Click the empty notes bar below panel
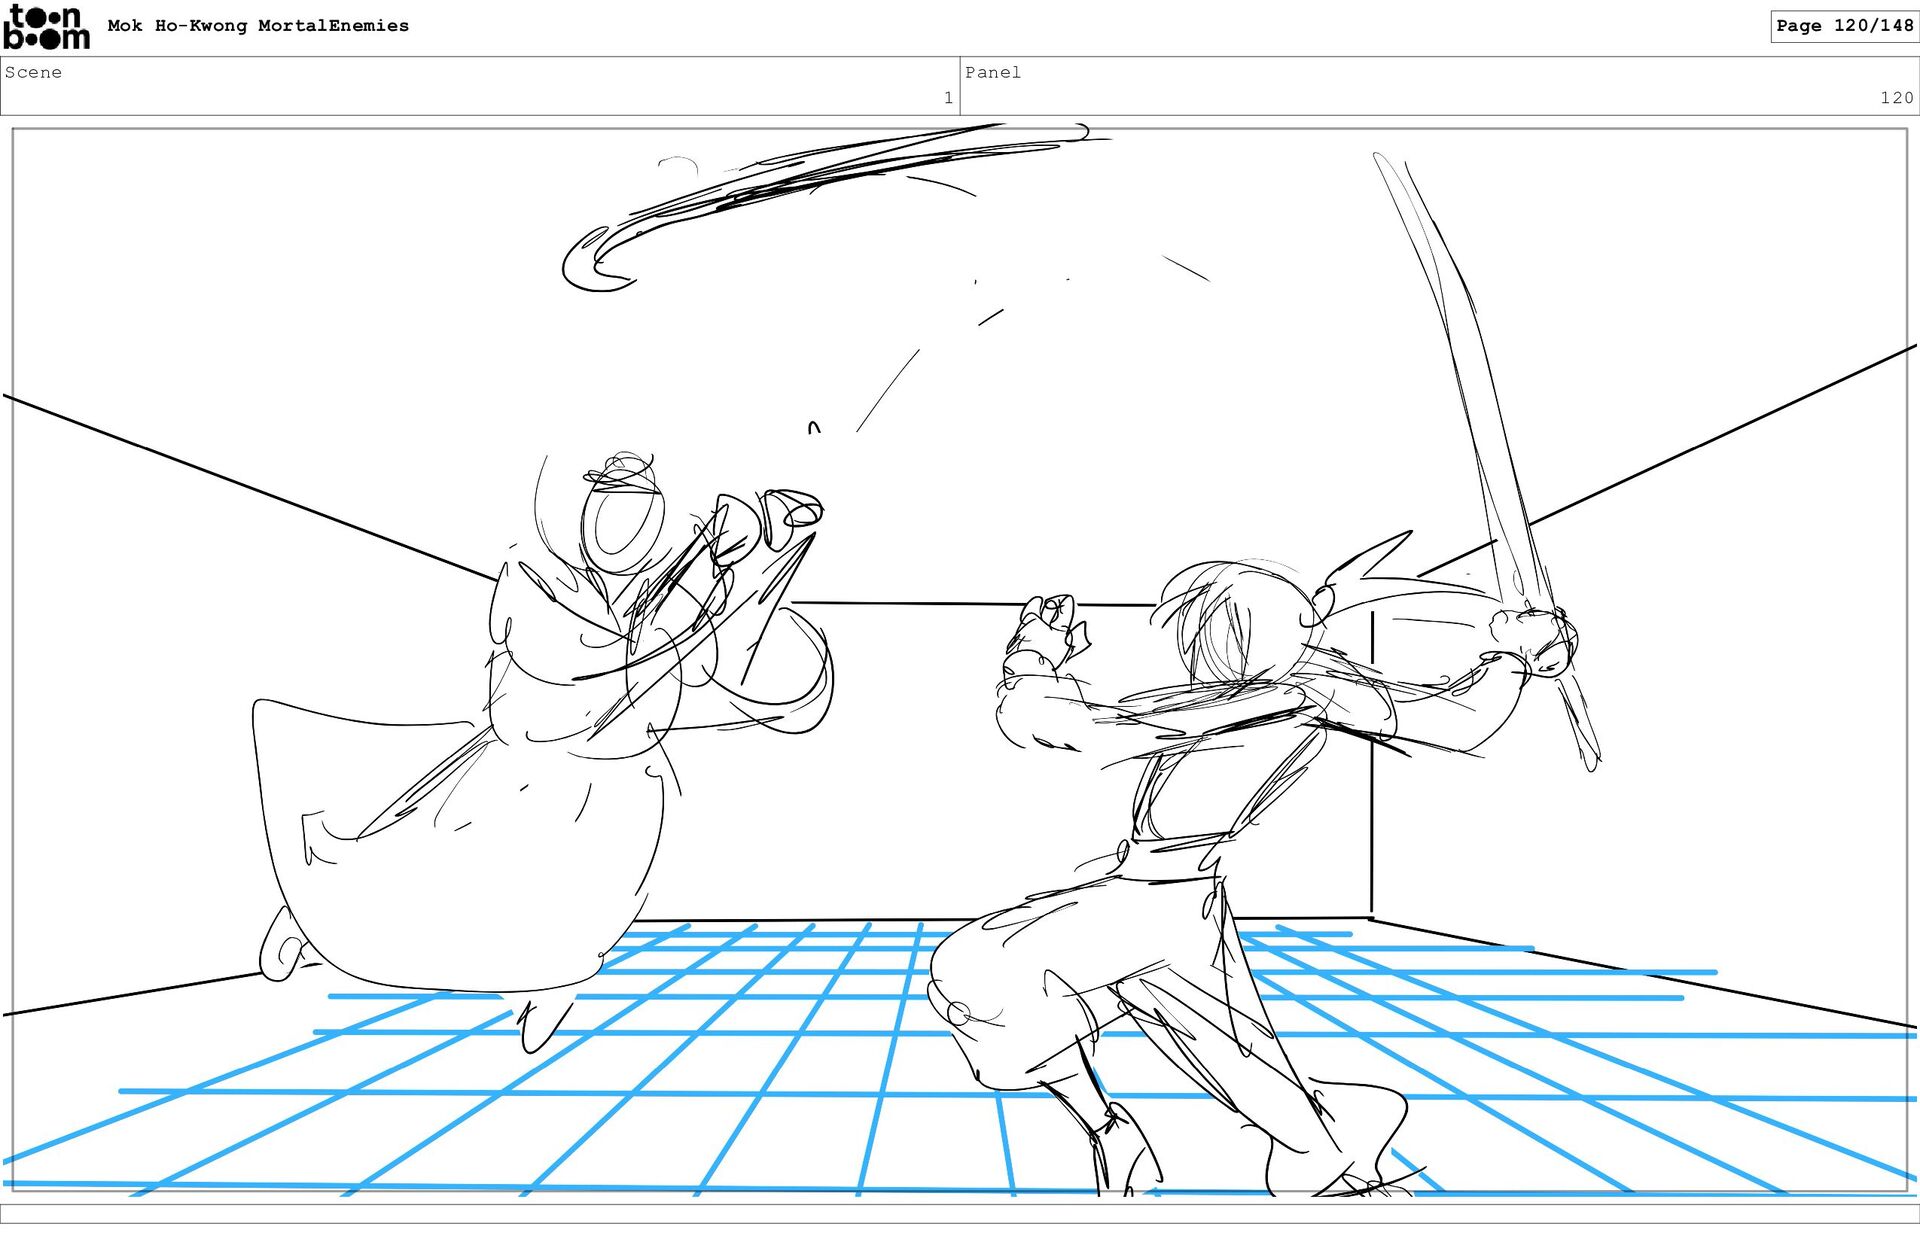Image resolution: width=1920 pixels, height=1242 pixels. click(x=960, y=1213)
